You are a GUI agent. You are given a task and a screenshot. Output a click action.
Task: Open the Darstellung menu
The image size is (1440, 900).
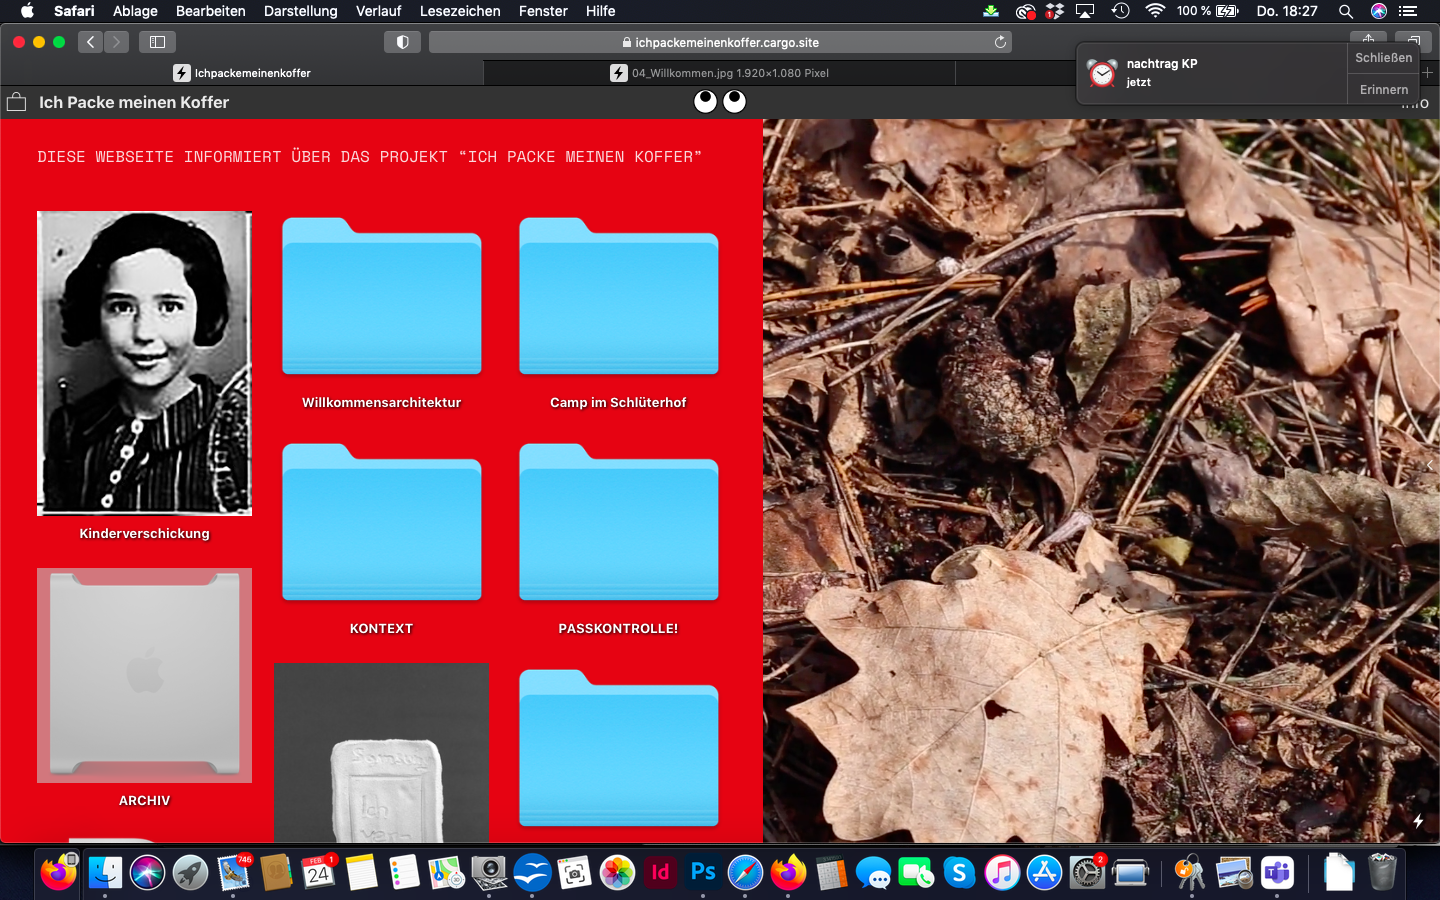pos(301,11)
